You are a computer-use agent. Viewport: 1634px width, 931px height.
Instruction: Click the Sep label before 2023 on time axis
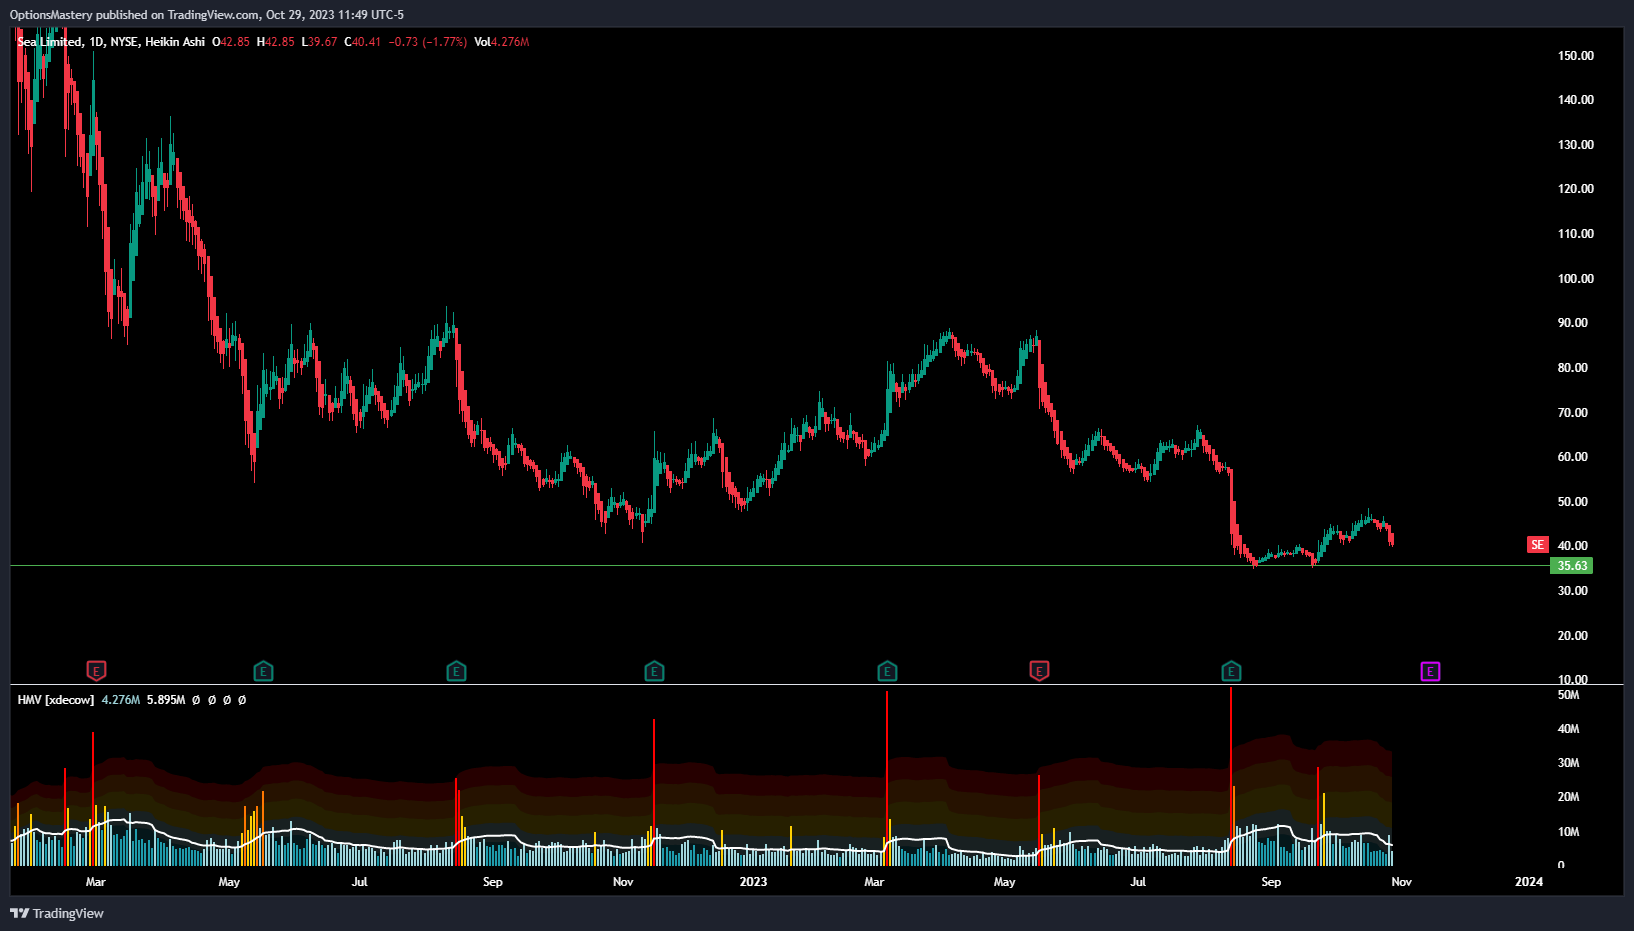(x=493, y=882)
